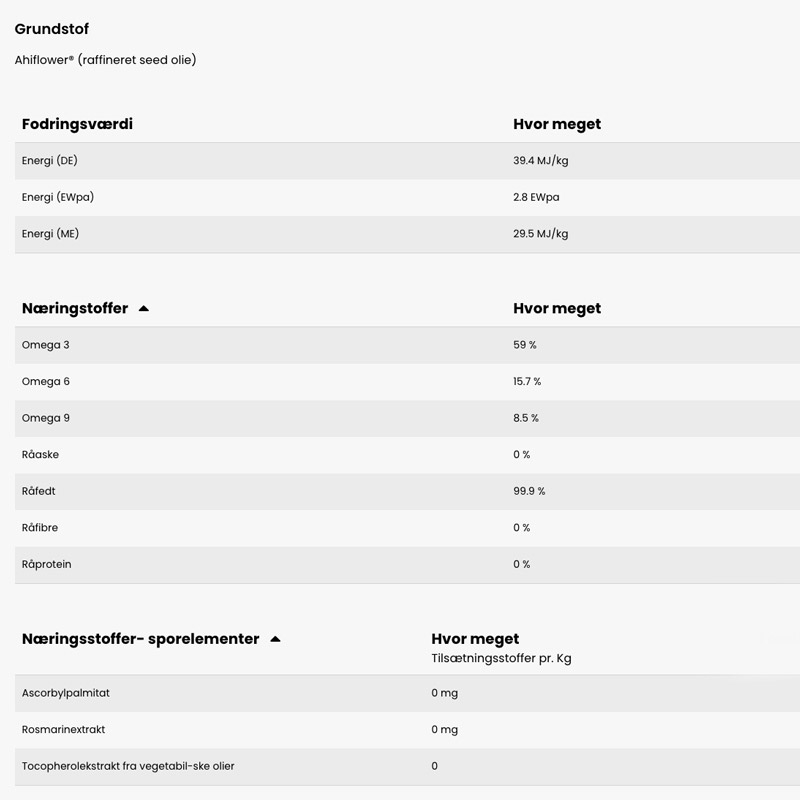This screenshot has width=800, height=800.
Task: Collapse the Næringstoffer section arrow
Action: [144, 309]
